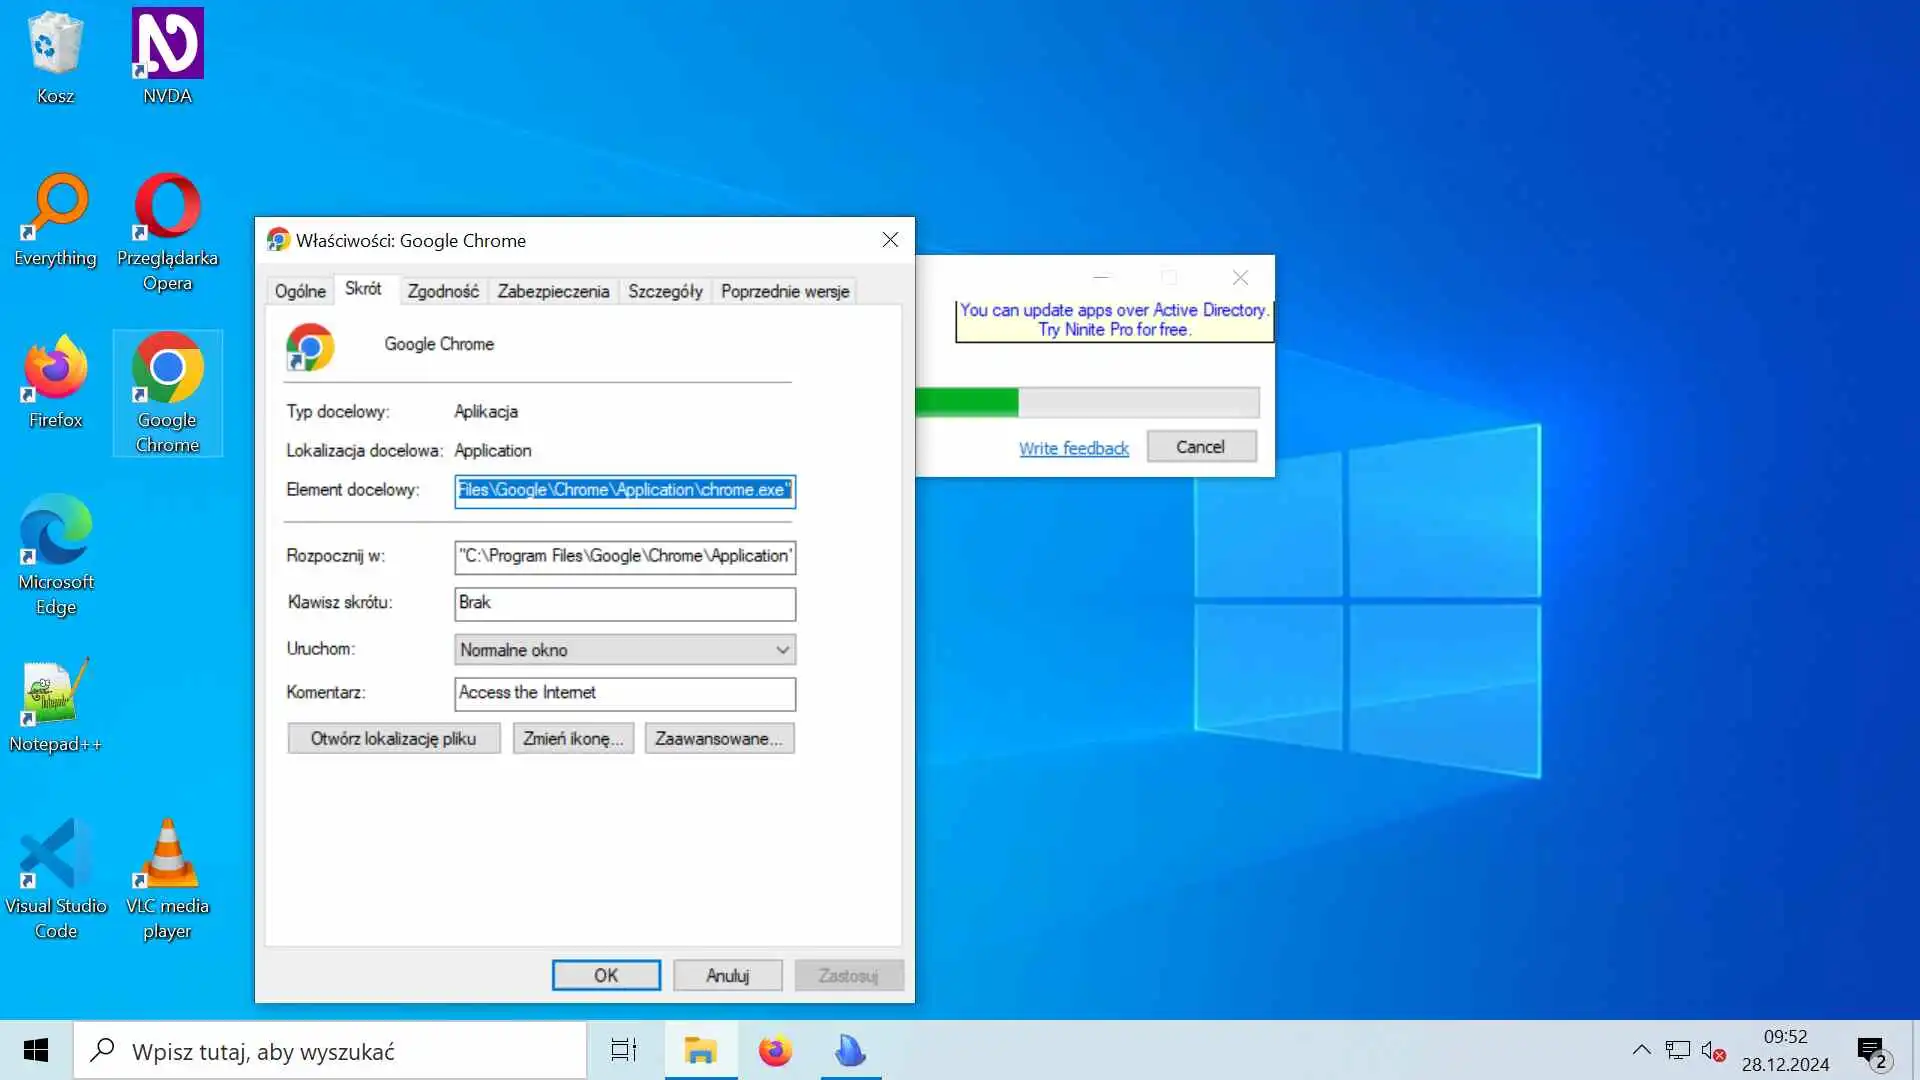Click the Otwórz lokalizację pliku button
The width and height of the screenshot is (1920, 1080).
393,739
